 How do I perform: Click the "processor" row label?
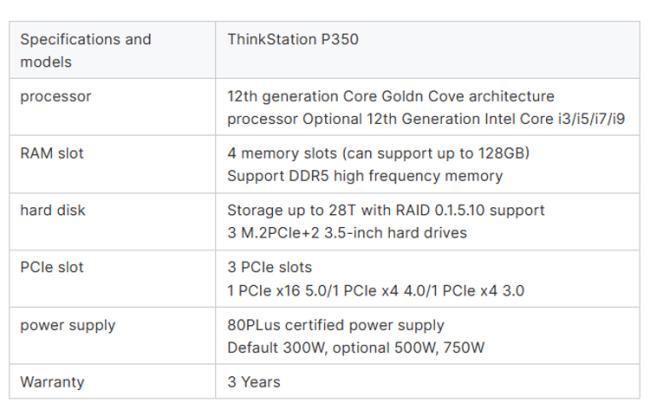click(x=55, y=96)
